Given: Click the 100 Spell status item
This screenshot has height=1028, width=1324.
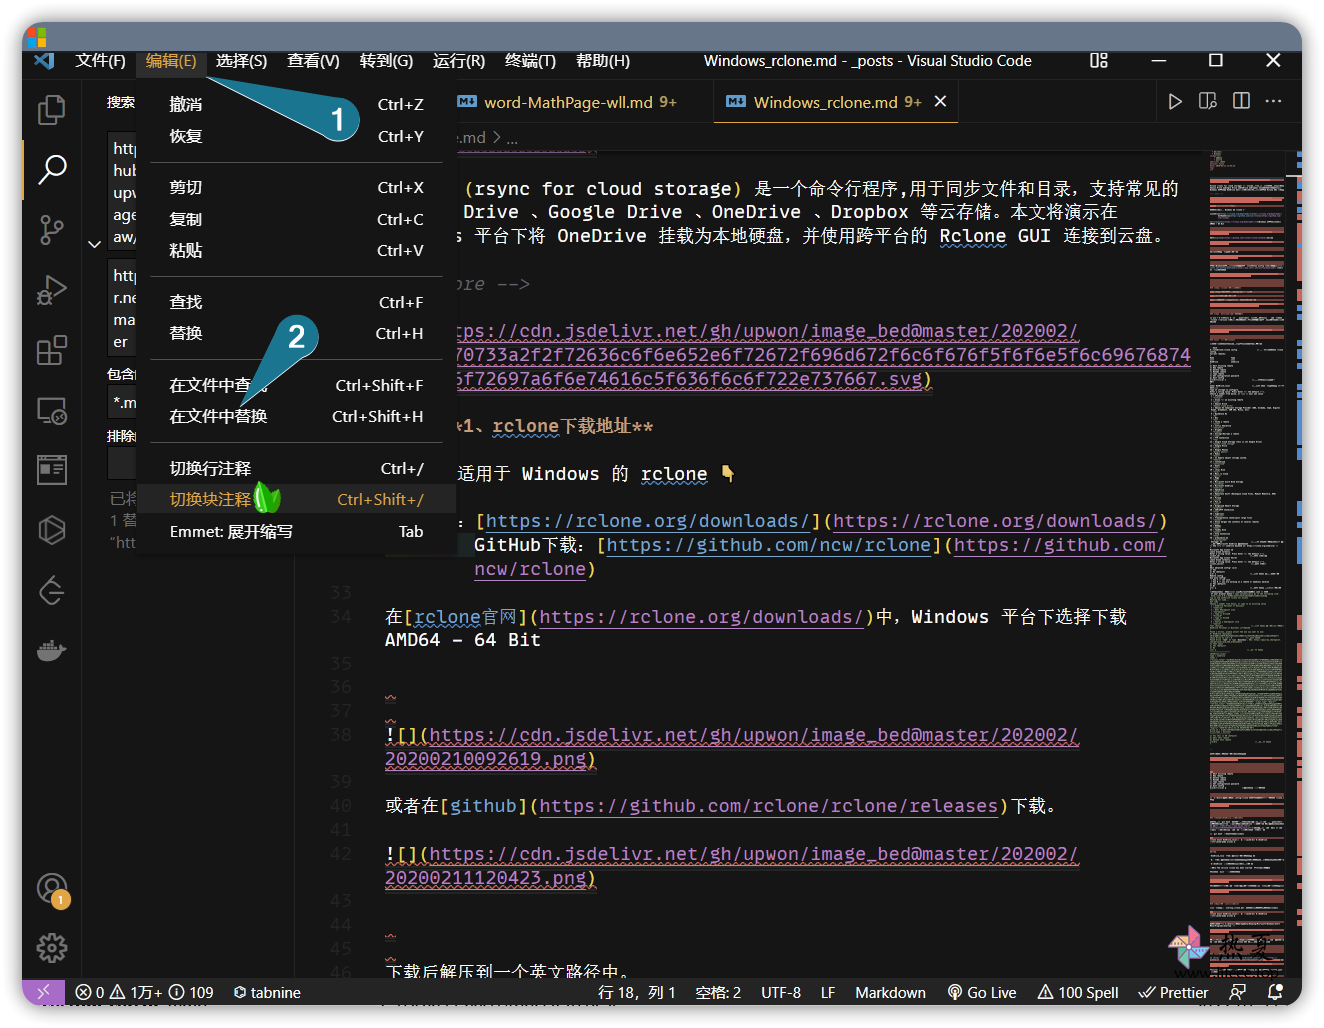Looking at the screenshot, I should (1078, 992).
